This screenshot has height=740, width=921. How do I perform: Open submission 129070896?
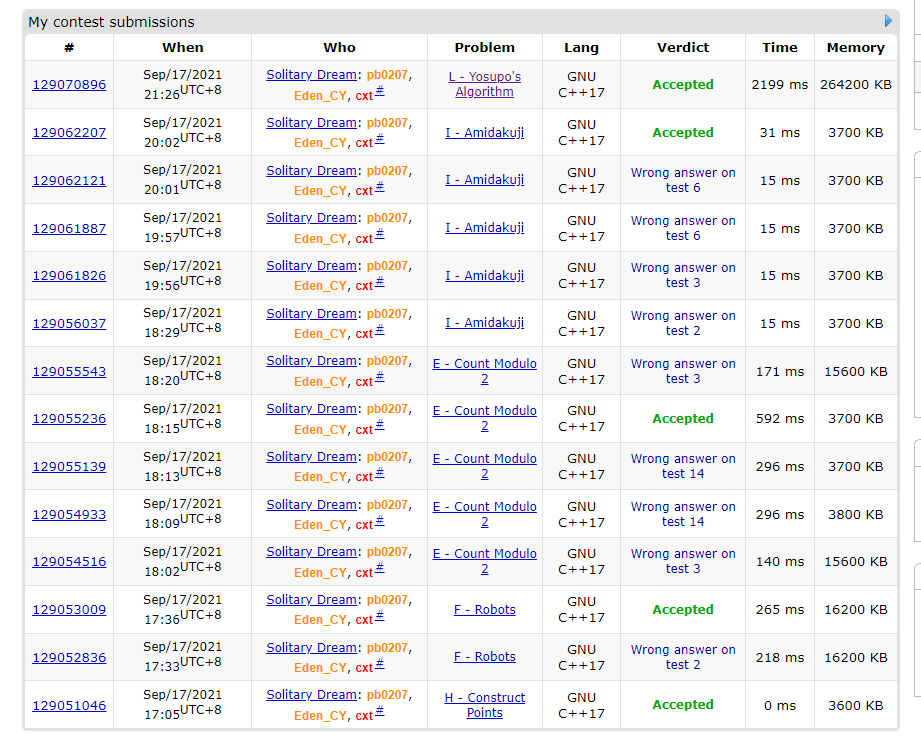pos(69,85)
